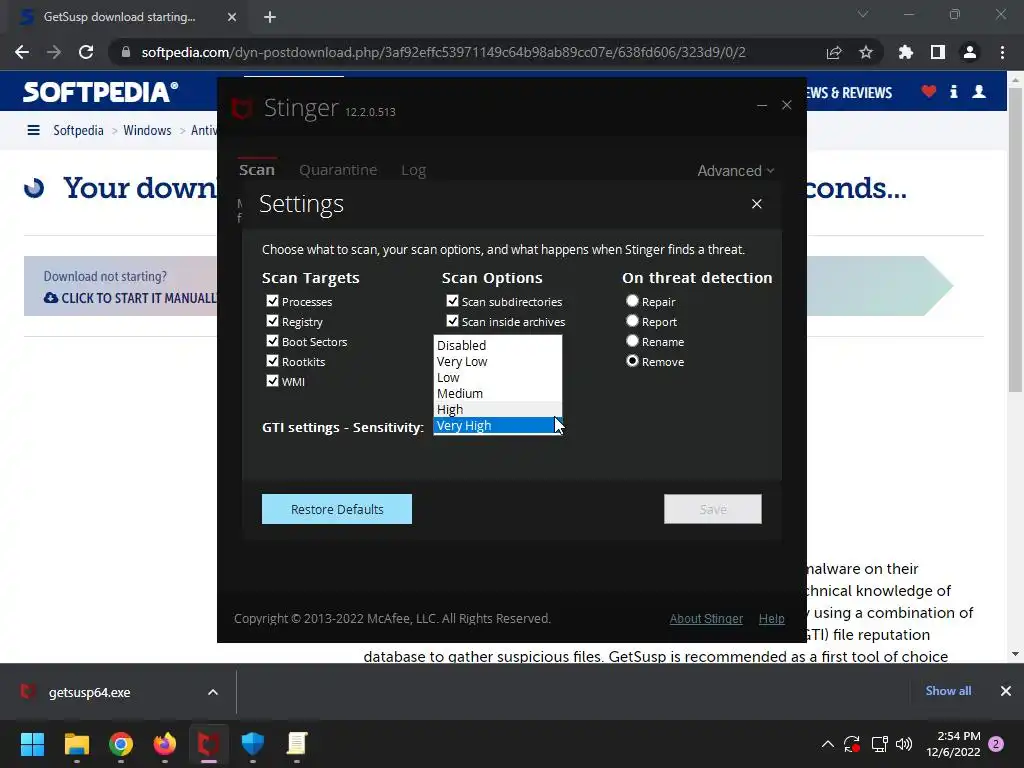Show hidden system tray icons
This screenshot has height=768, width=1024.
[x=827, y=744]
